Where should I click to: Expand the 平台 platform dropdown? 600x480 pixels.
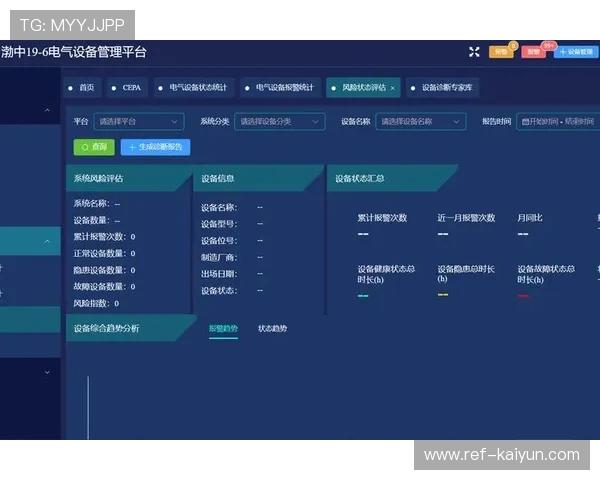(139, 121)
